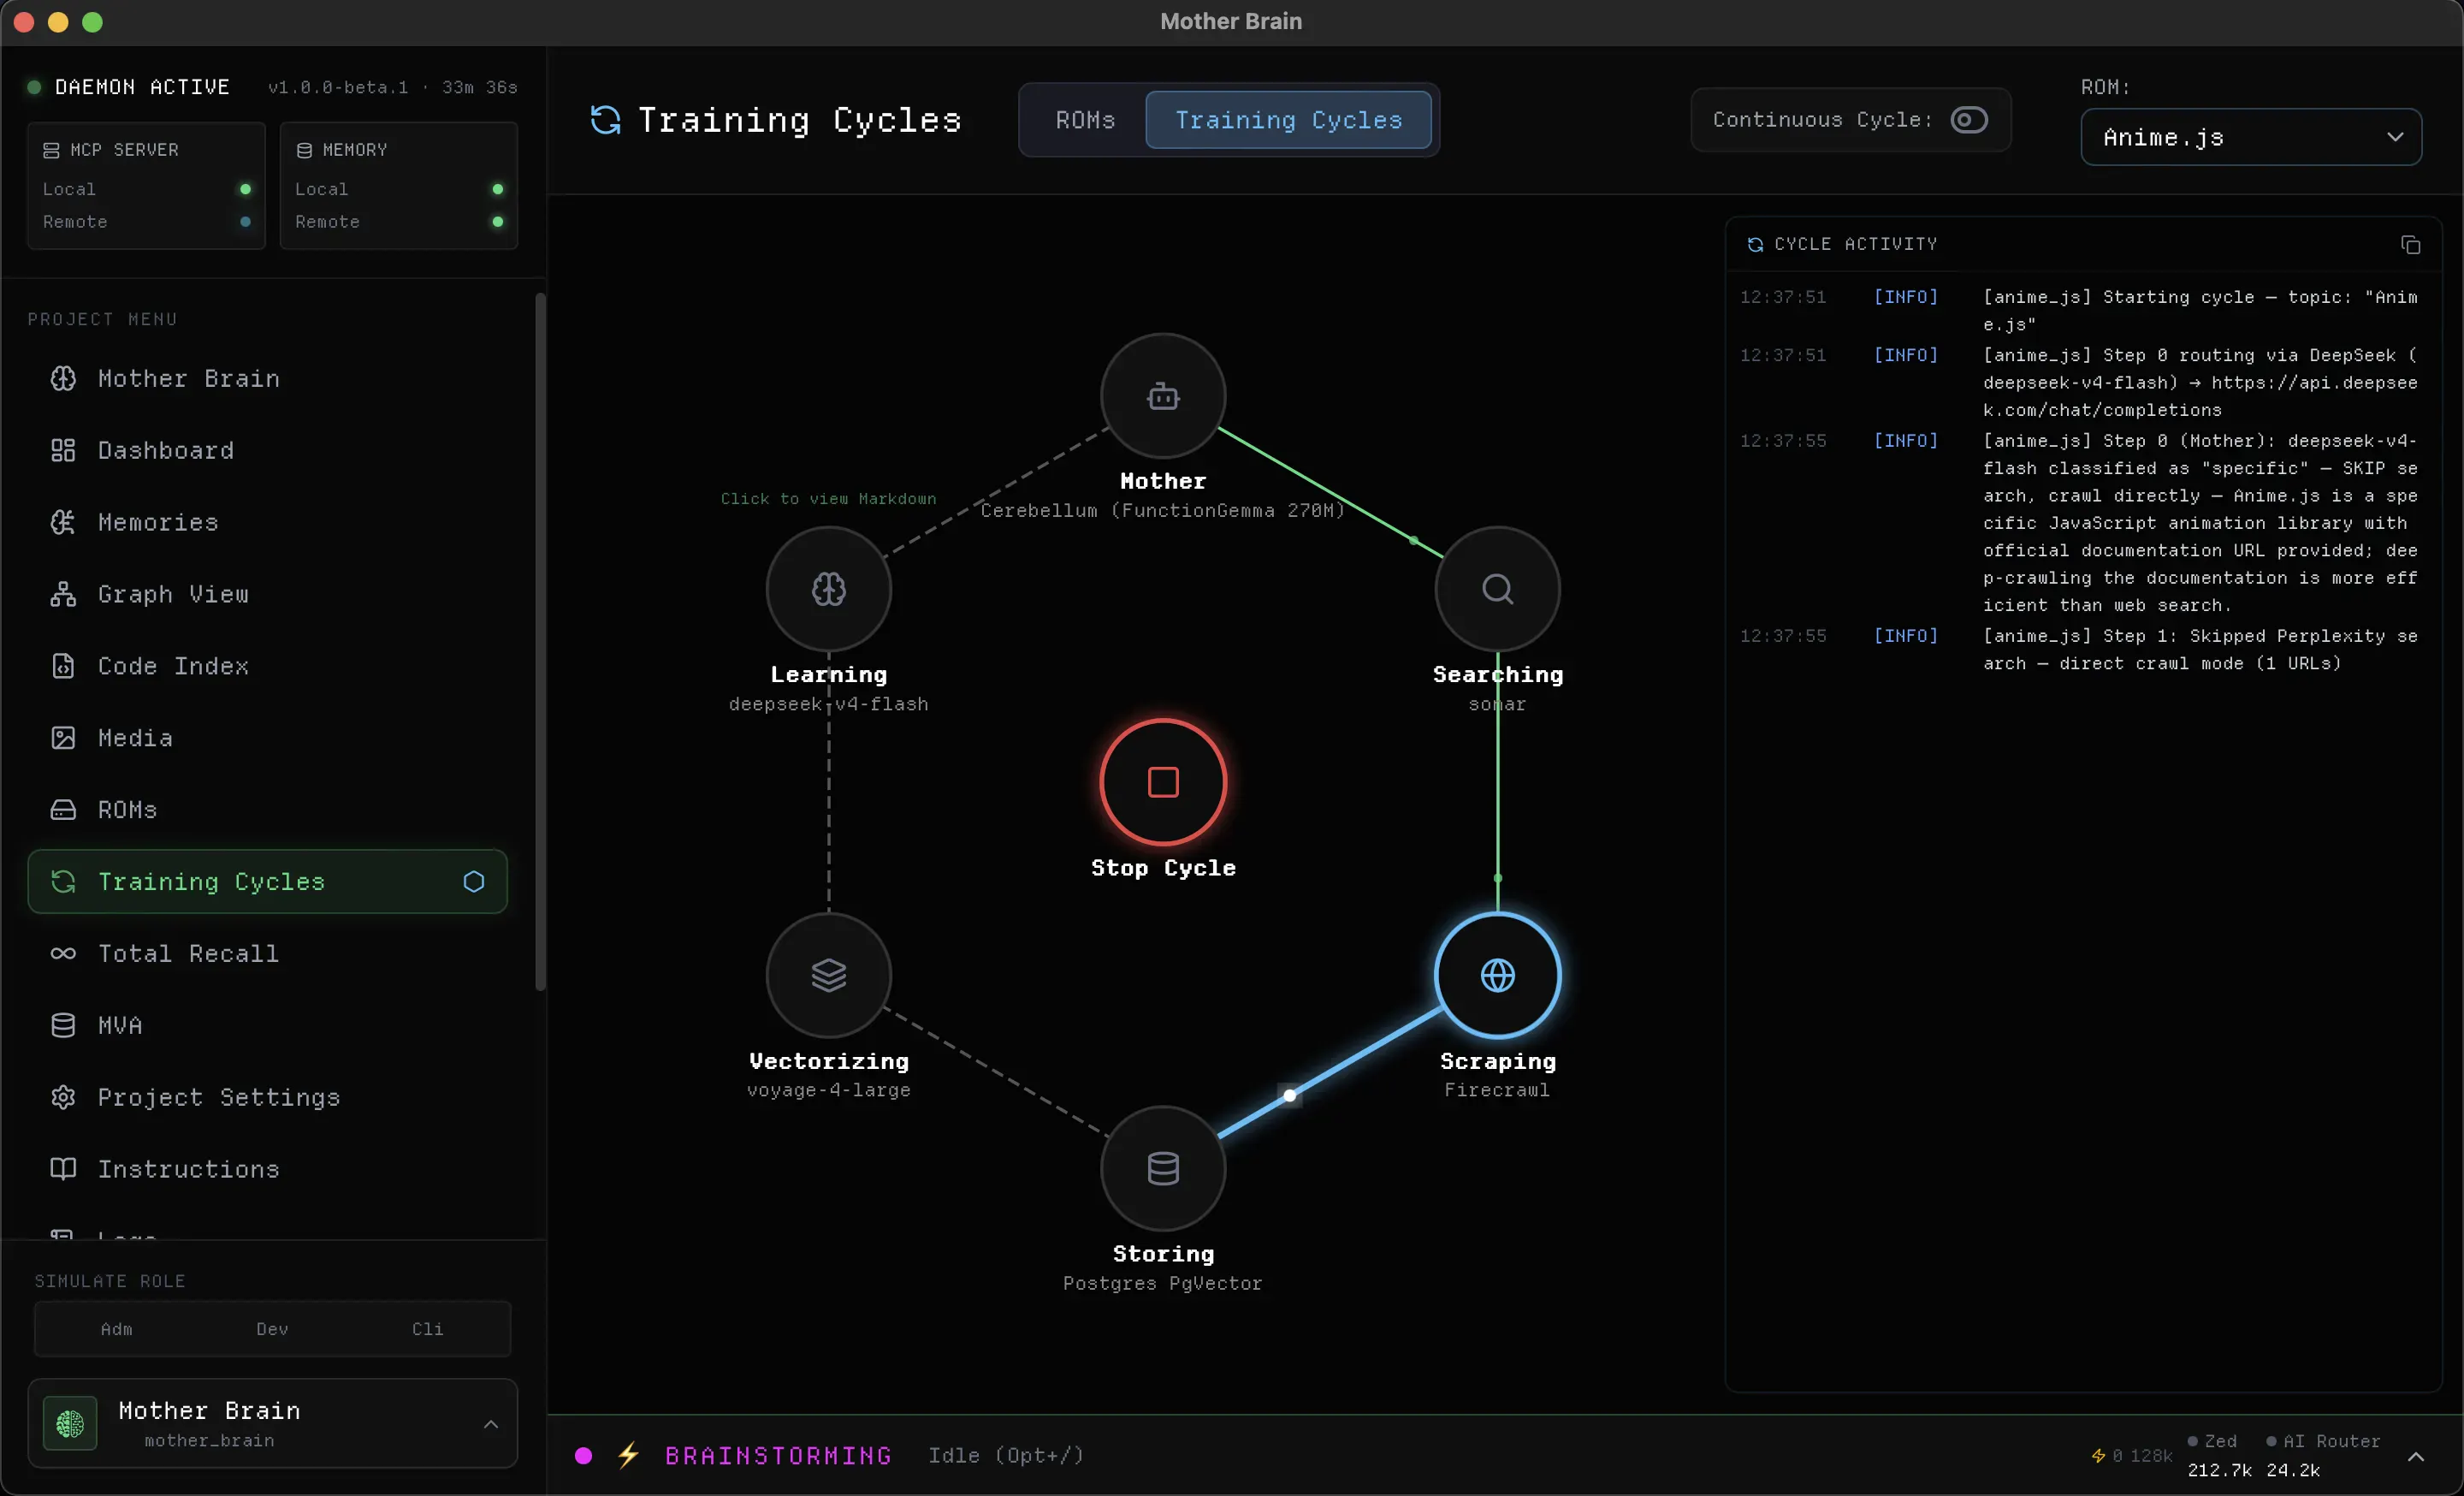
Task: Open Code Index from the project menu
Action: (267, 666)
